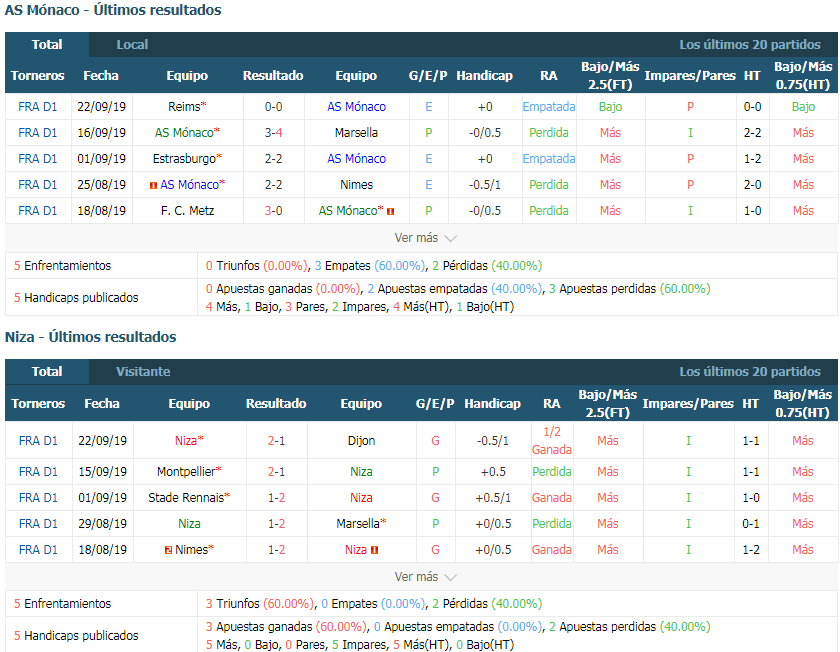
Task: Click the '1/2 Ganada' RA cell in the Dijon row
Action: coord(552,440)
